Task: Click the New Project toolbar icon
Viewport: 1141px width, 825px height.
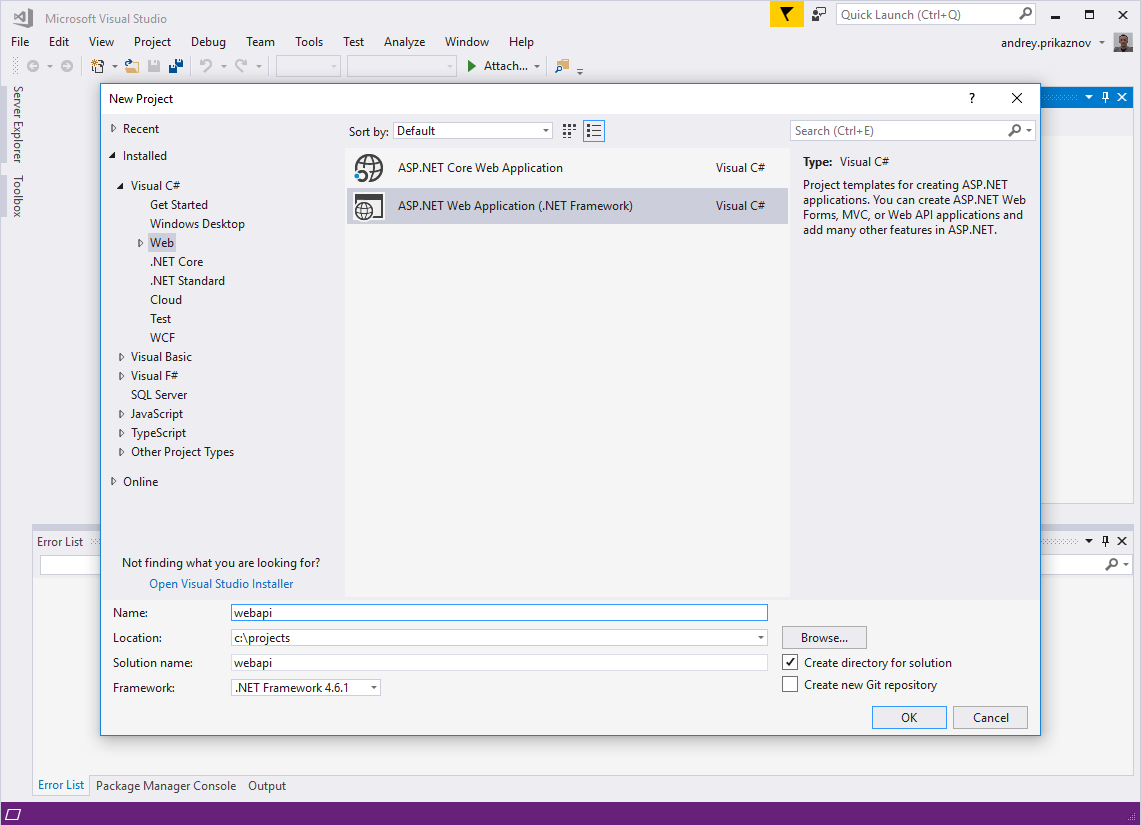Action: pos(98,66)
